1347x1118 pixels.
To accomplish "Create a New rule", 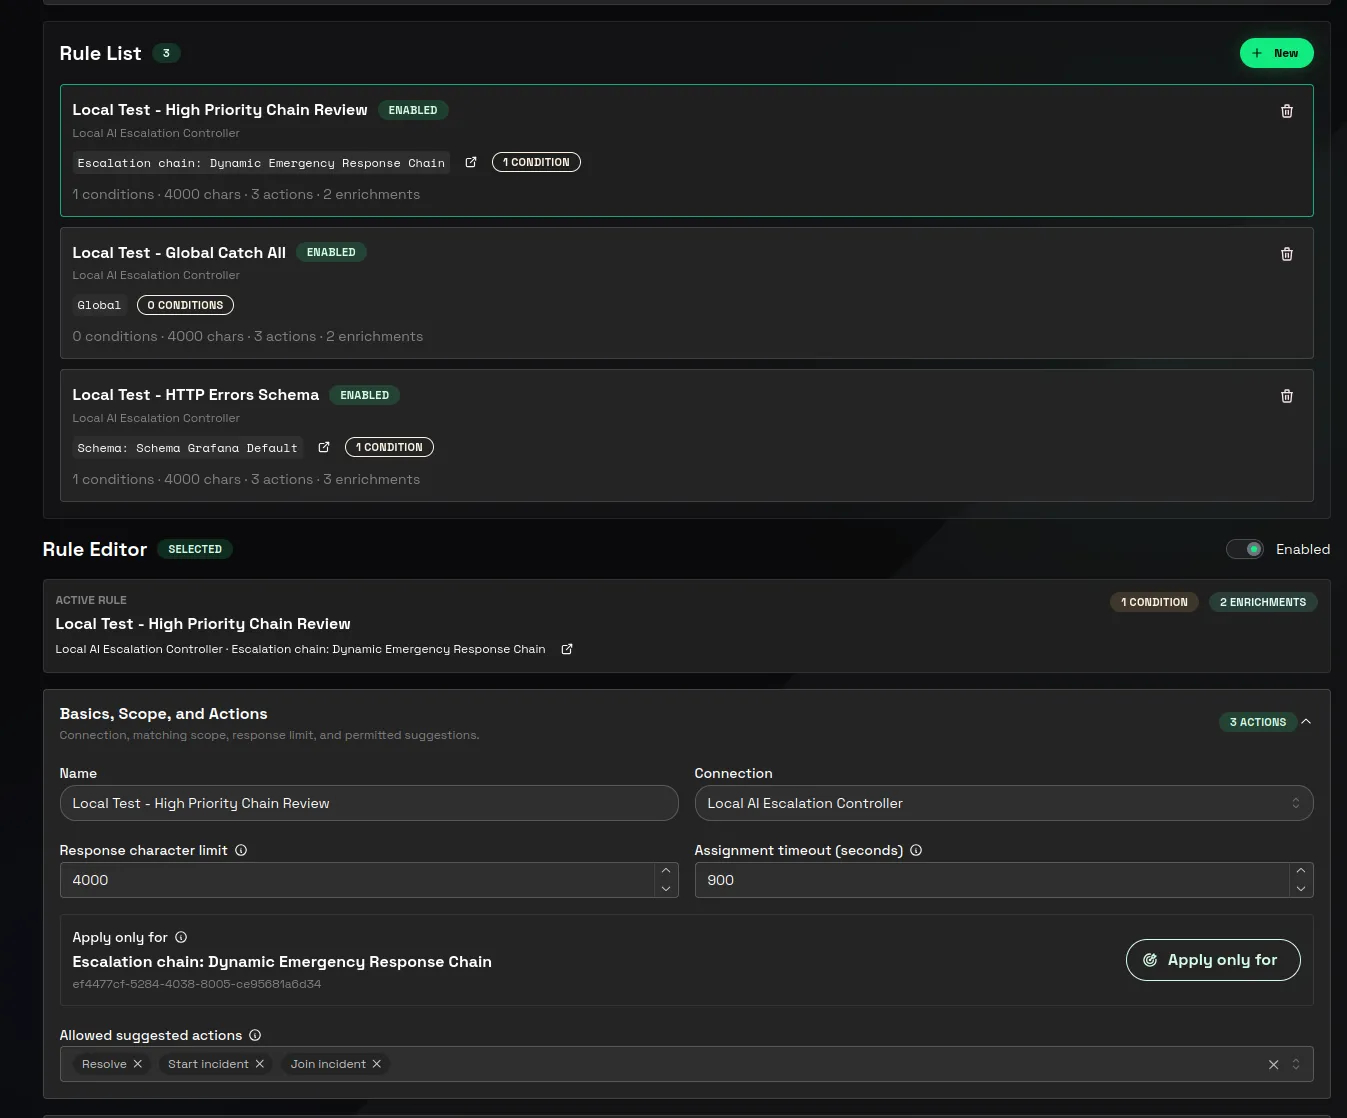I will tap(1277, 53).
